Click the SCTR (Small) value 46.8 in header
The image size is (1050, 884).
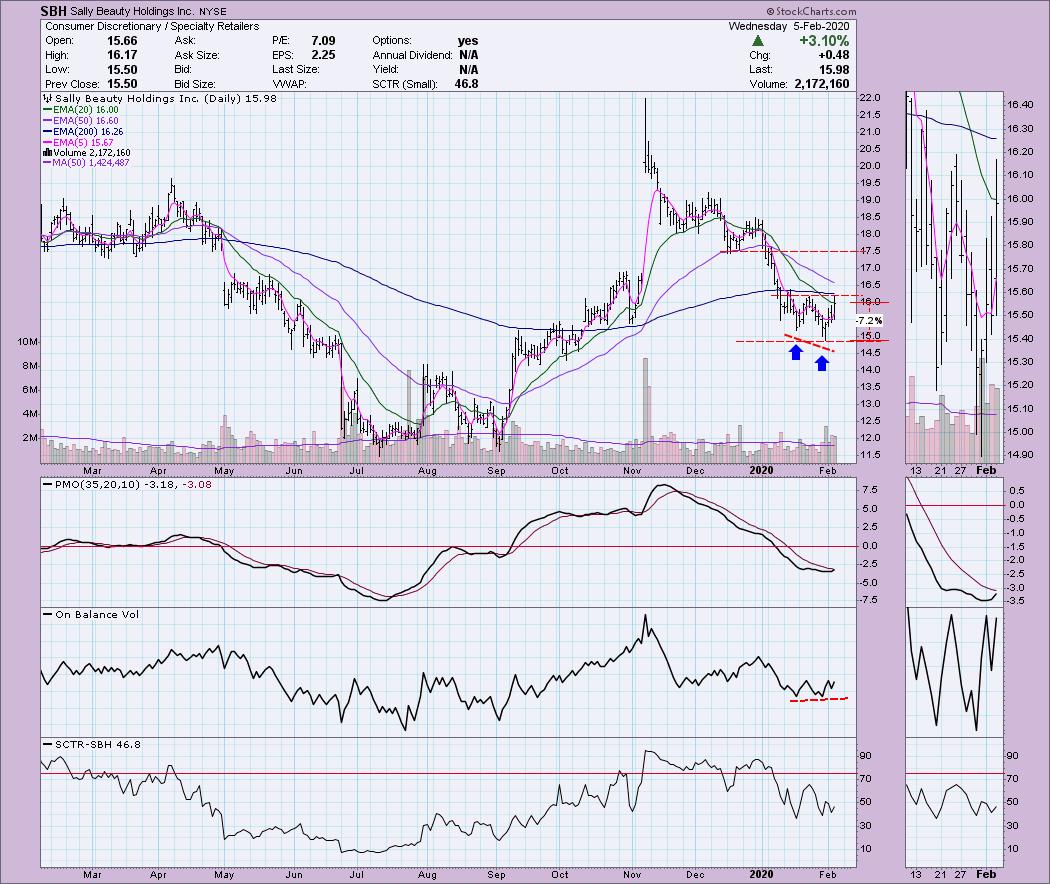coord(466,84)
